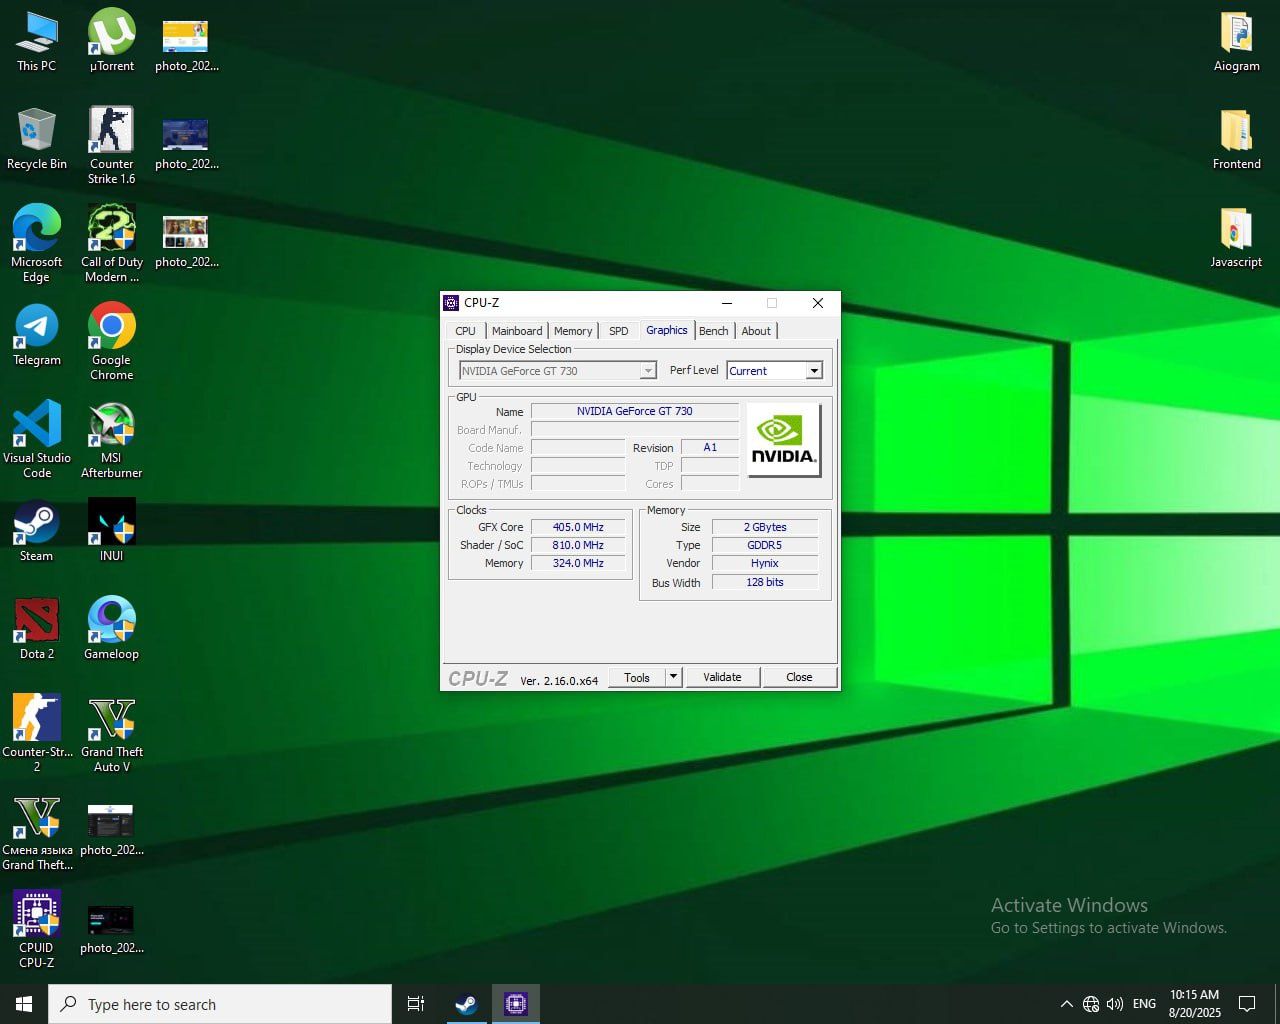Click ENG language indicator
The image size is (1280, 1024).
pos(1144,1004)
